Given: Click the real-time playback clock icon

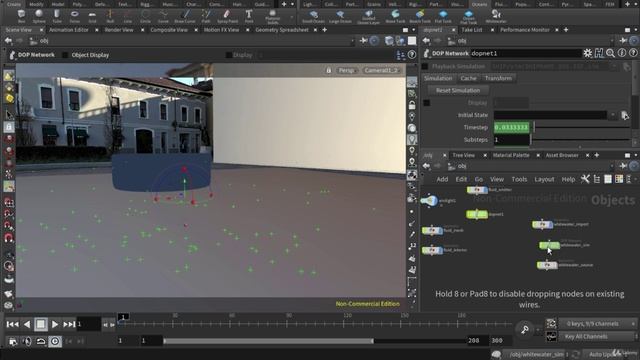Looking at the screenshot, I should tap(55, 341).
